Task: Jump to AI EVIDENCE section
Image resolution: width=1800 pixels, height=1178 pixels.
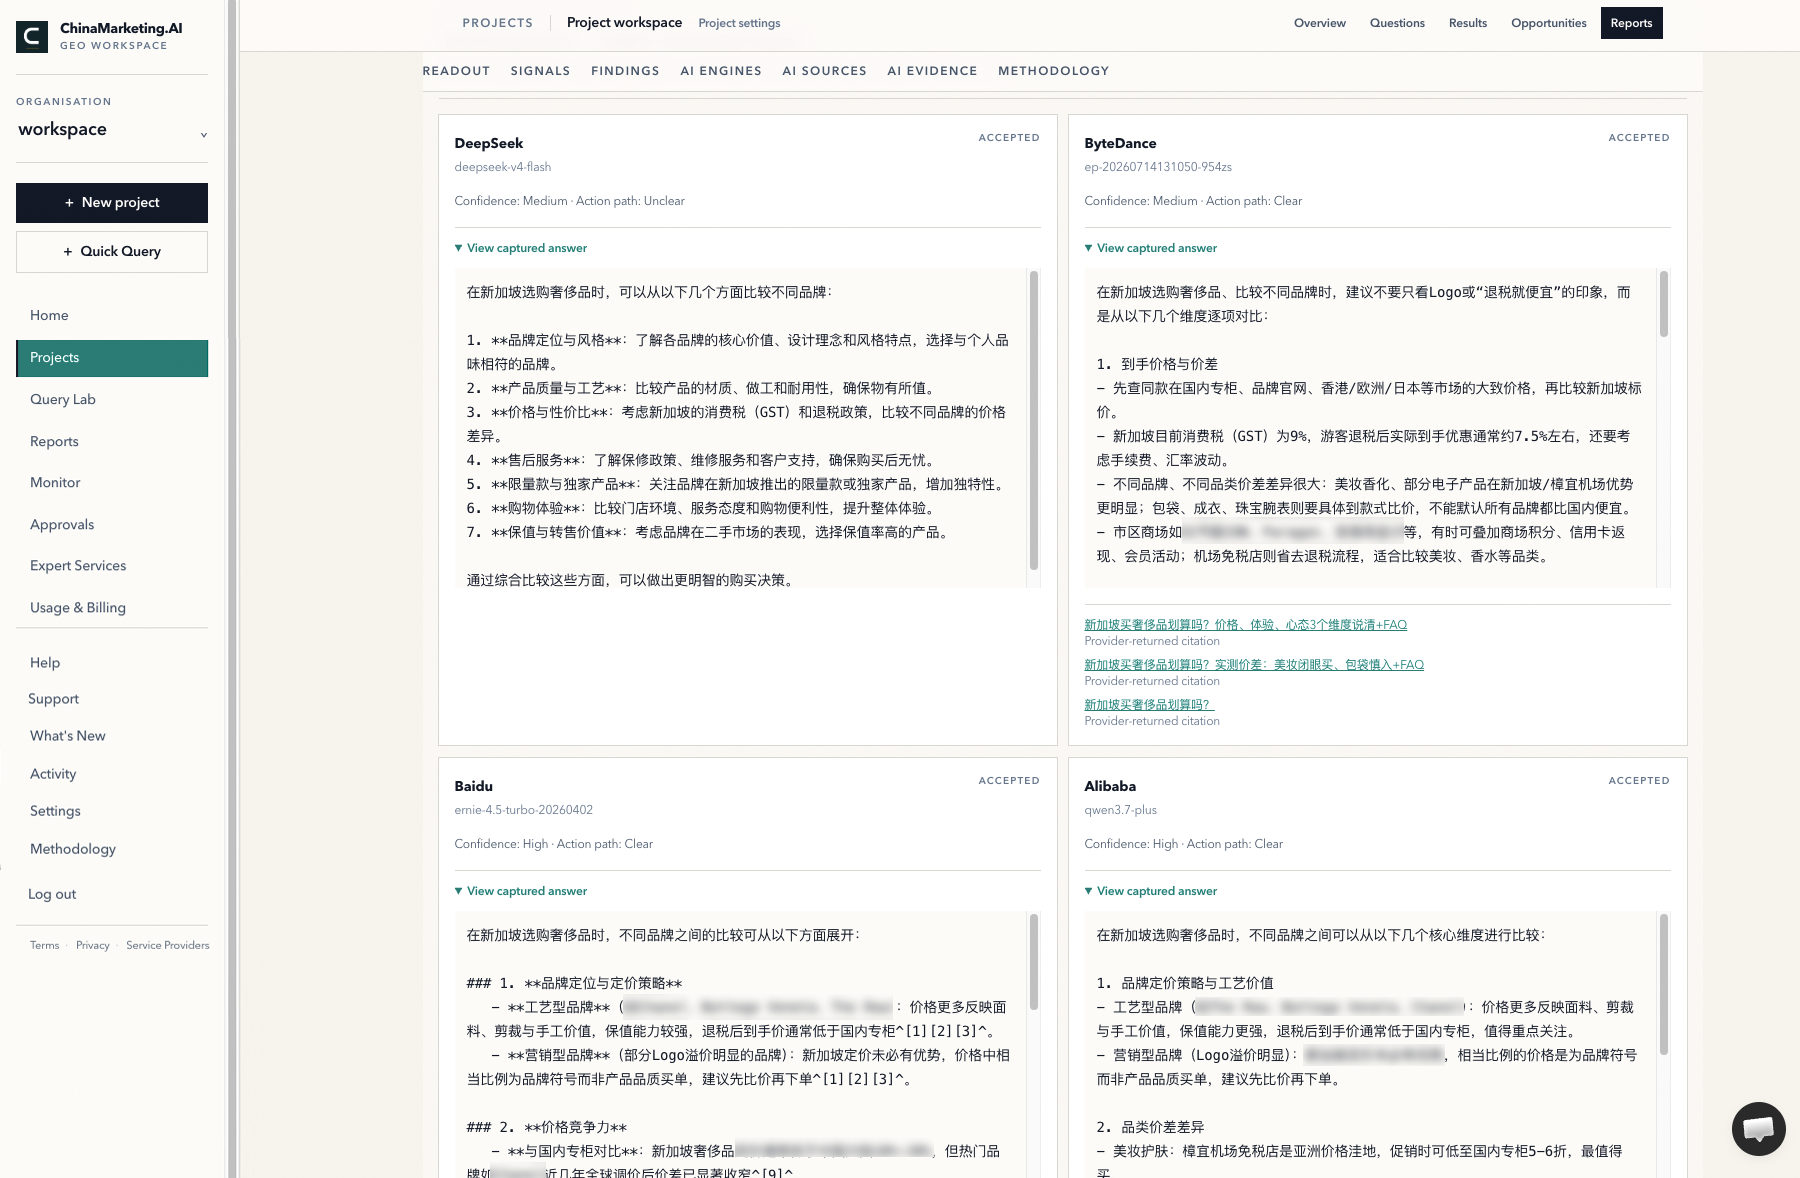Action: 932,71
